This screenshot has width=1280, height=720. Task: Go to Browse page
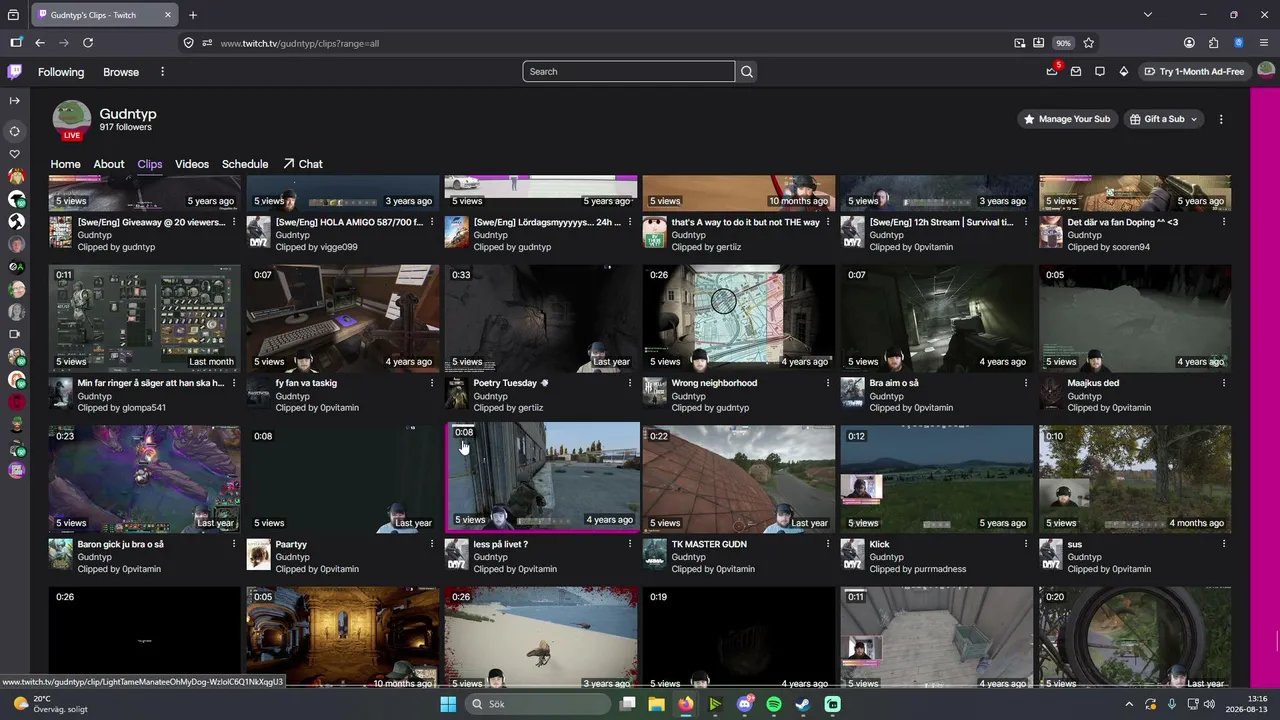tap(121, 72)
